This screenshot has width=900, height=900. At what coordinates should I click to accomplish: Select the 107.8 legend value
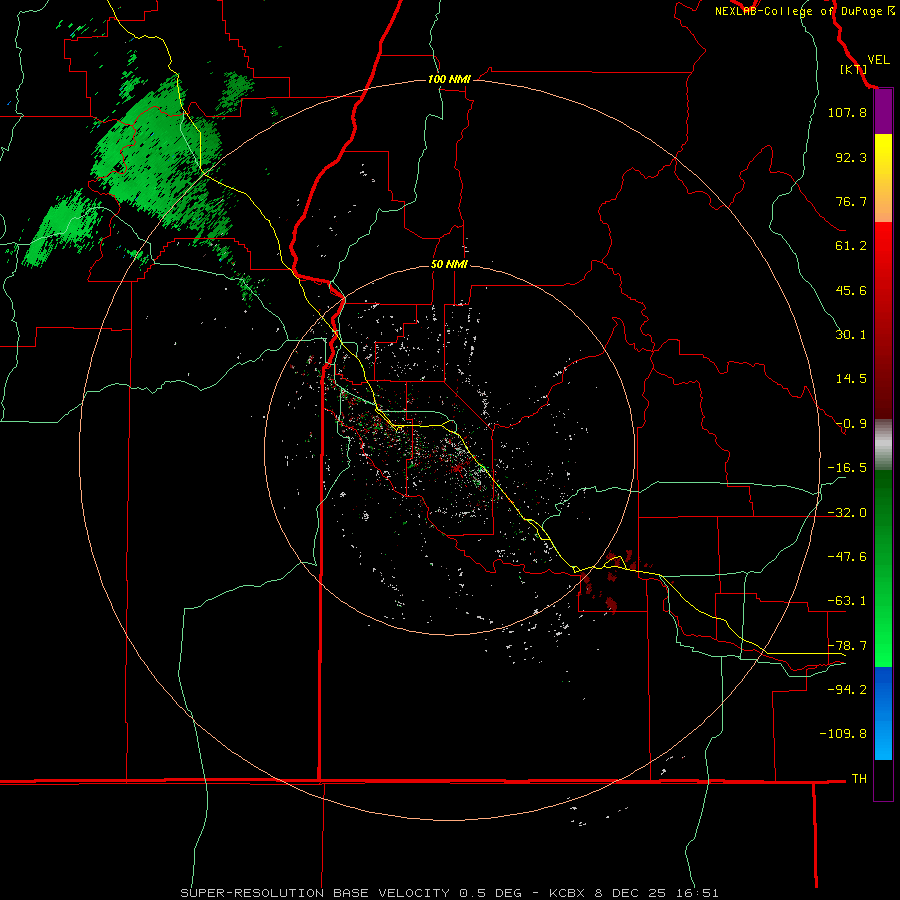point(847,112)
